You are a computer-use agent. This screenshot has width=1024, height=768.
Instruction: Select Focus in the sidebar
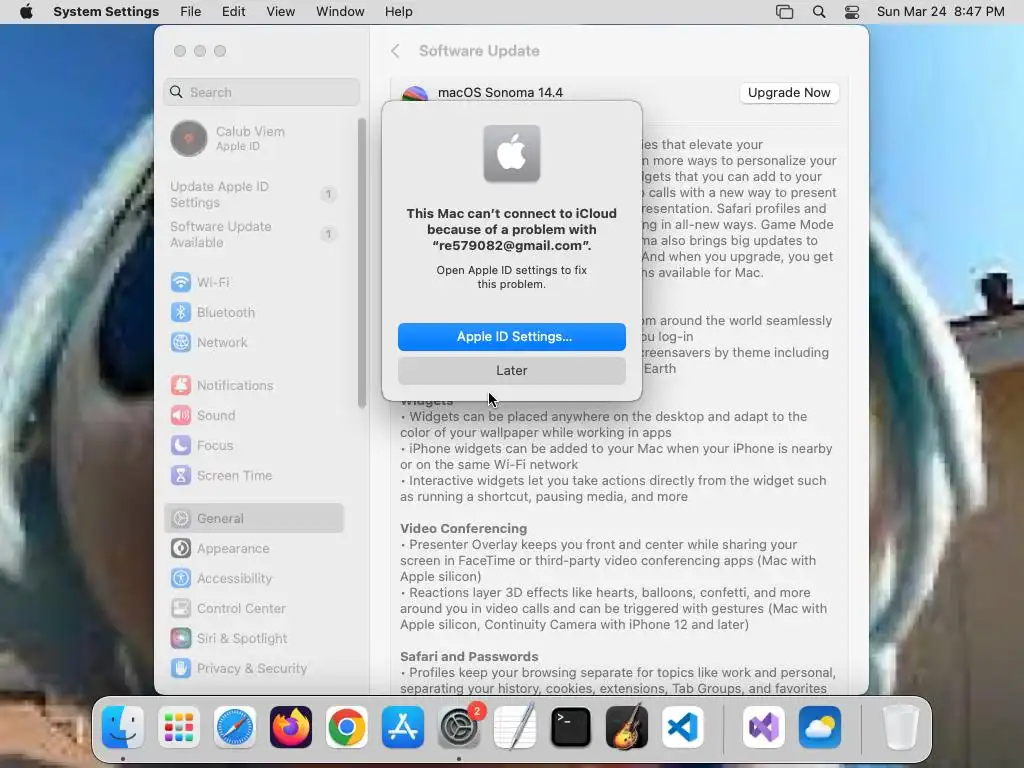coord(254,445)
